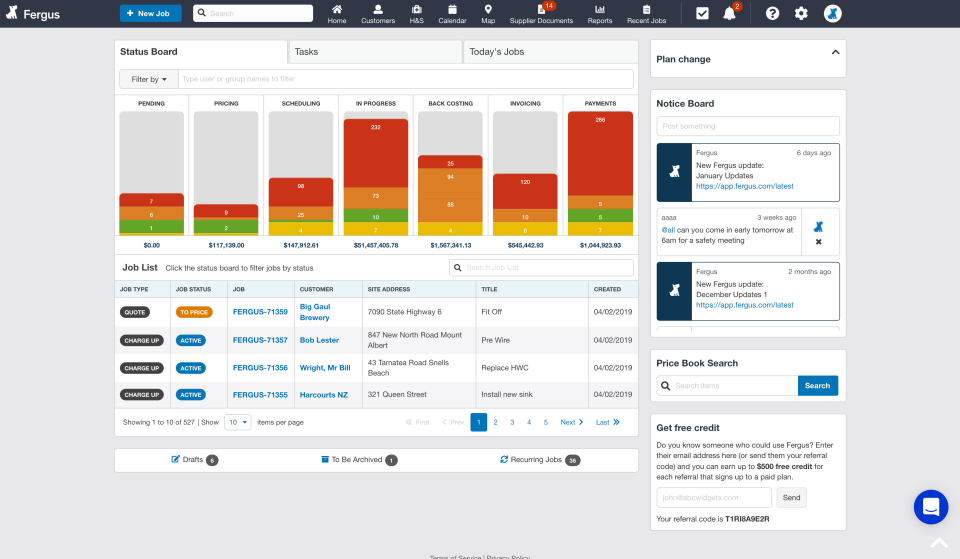This screenshot has width=960, height=559.
Task: Sort by Created column header
Action: pos(607,290)
